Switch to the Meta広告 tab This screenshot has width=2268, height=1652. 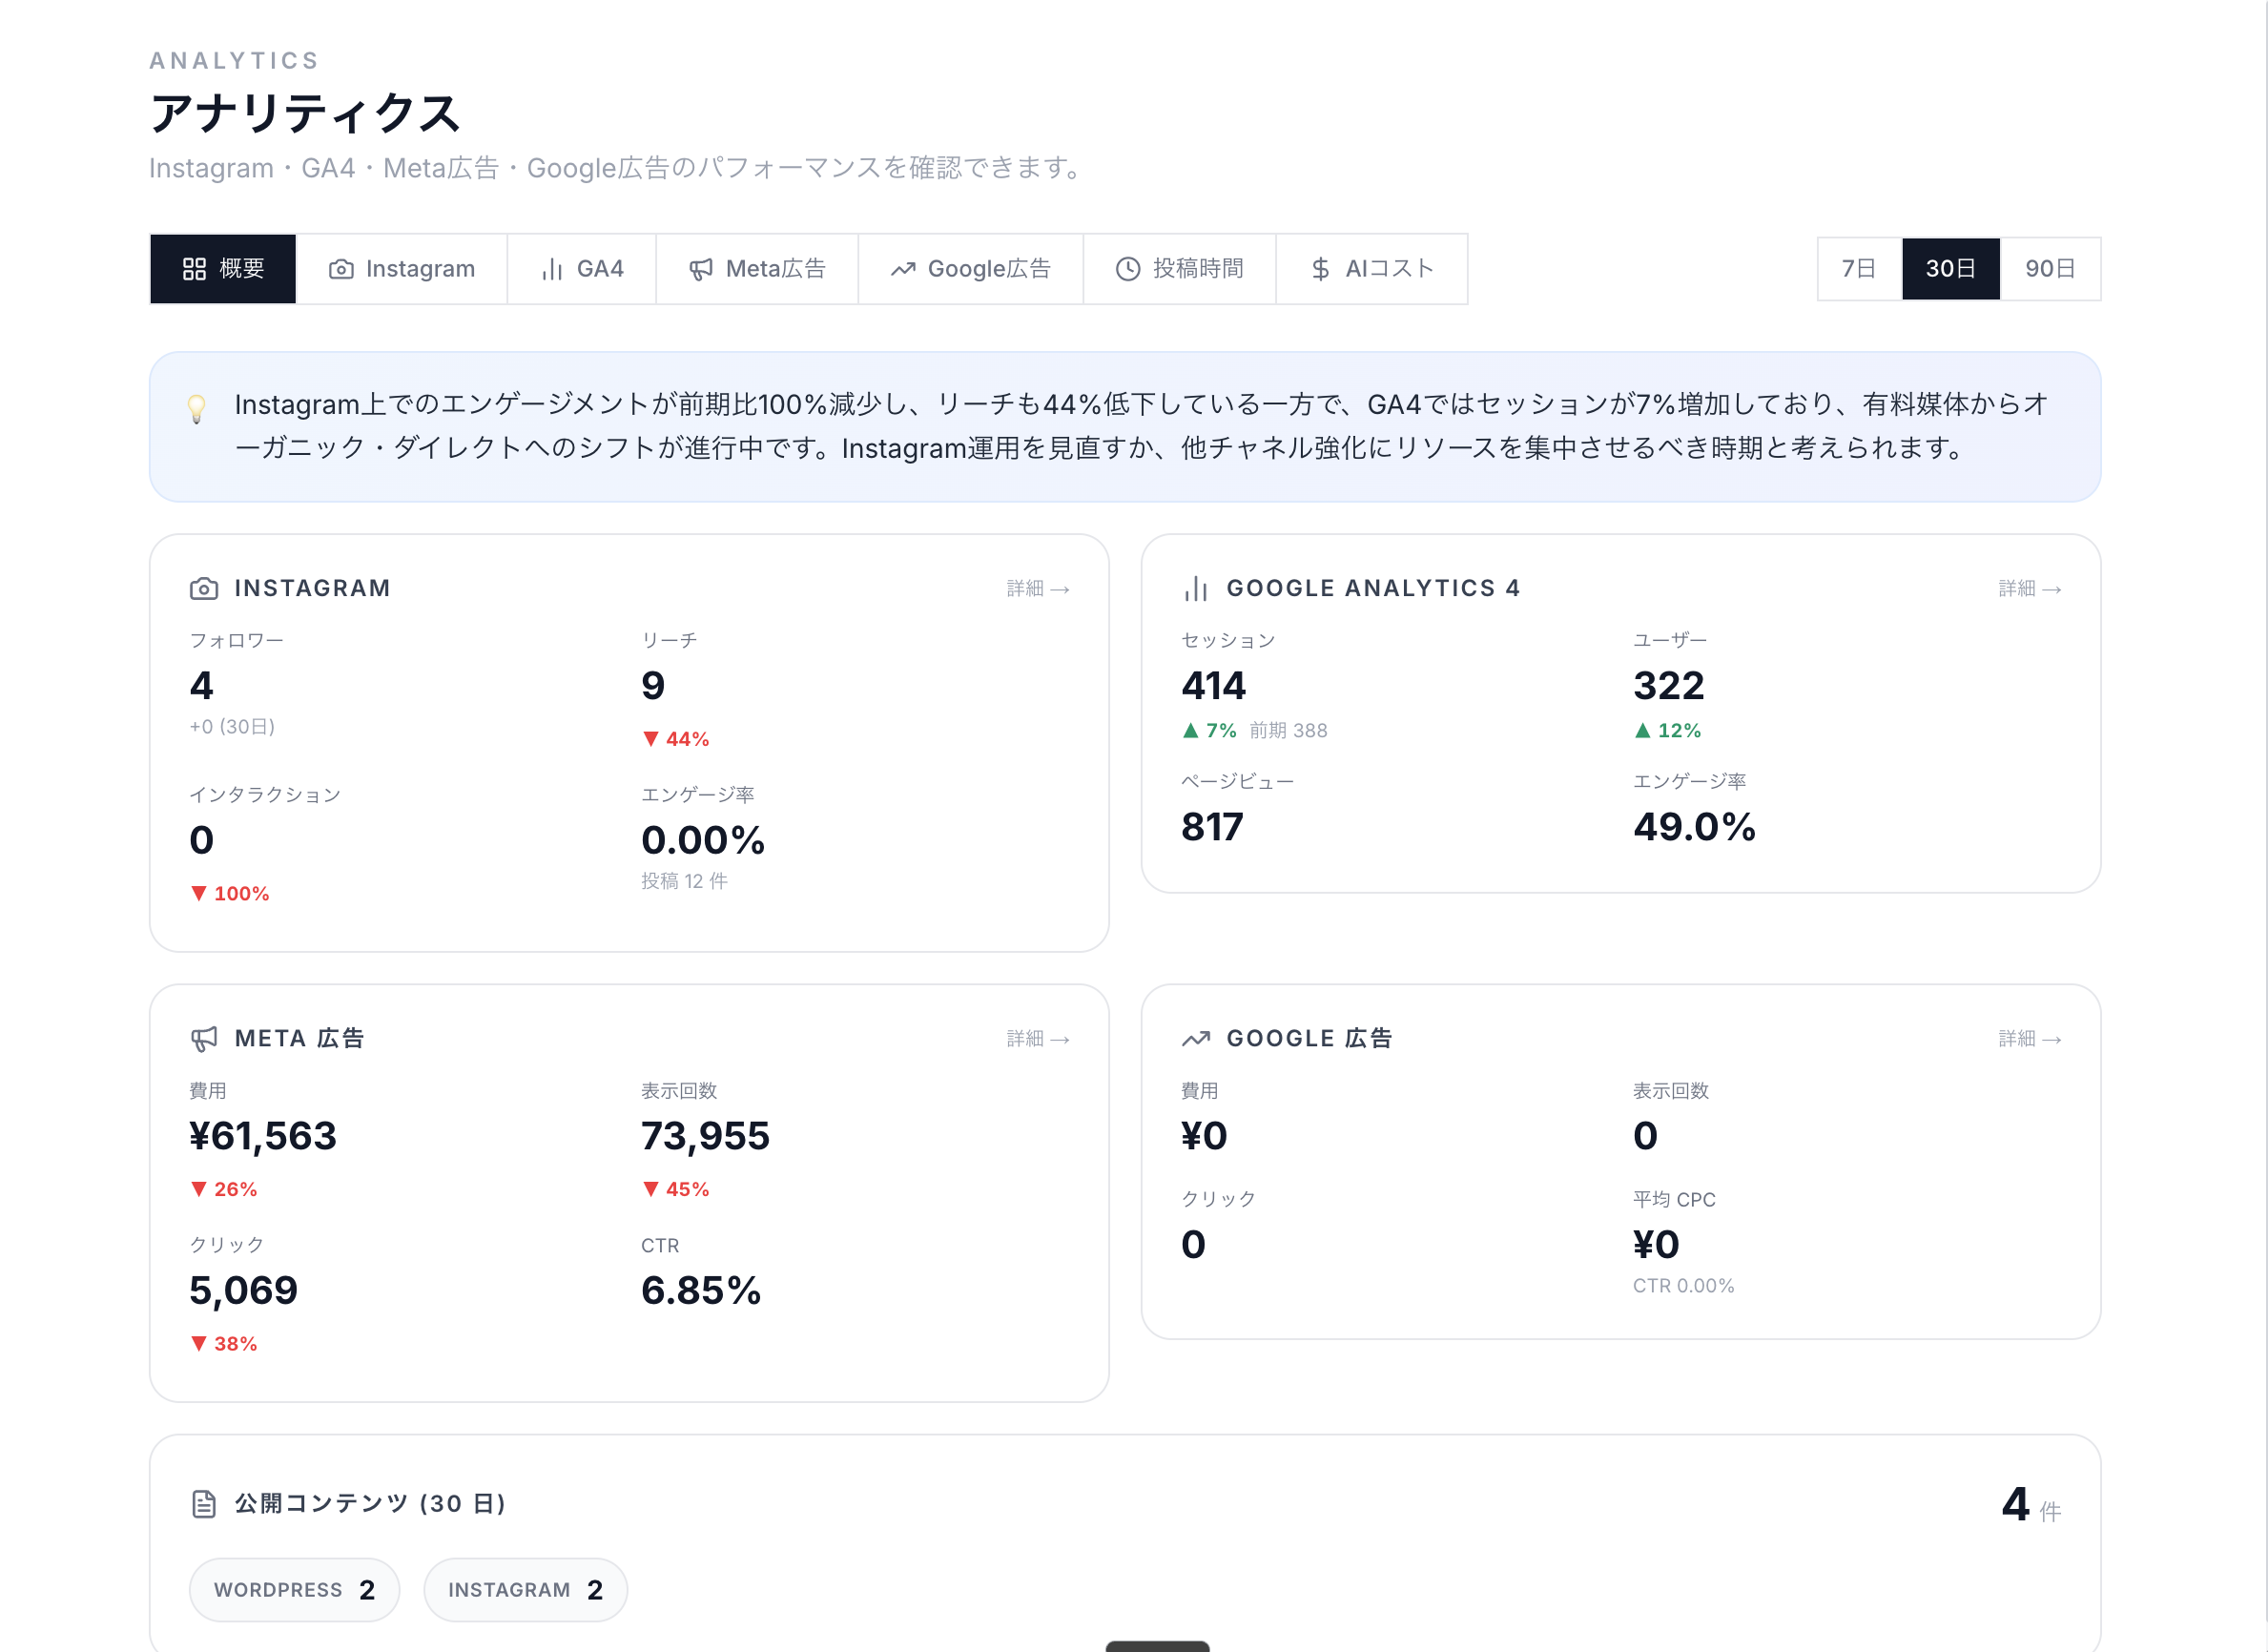click(x=757, y=269)
